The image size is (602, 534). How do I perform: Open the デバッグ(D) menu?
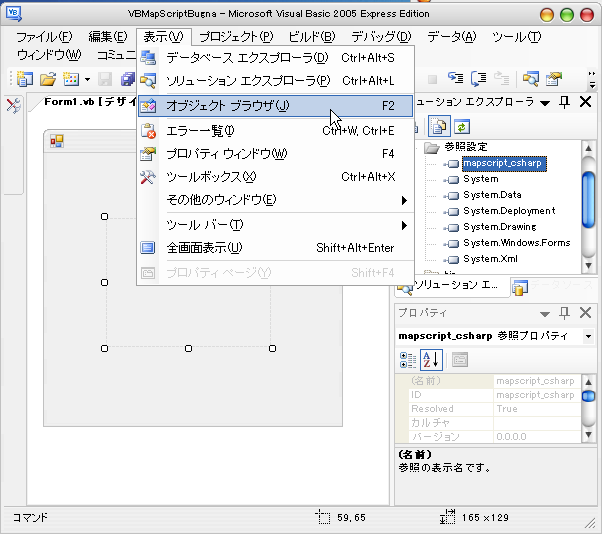coord(381,37)
